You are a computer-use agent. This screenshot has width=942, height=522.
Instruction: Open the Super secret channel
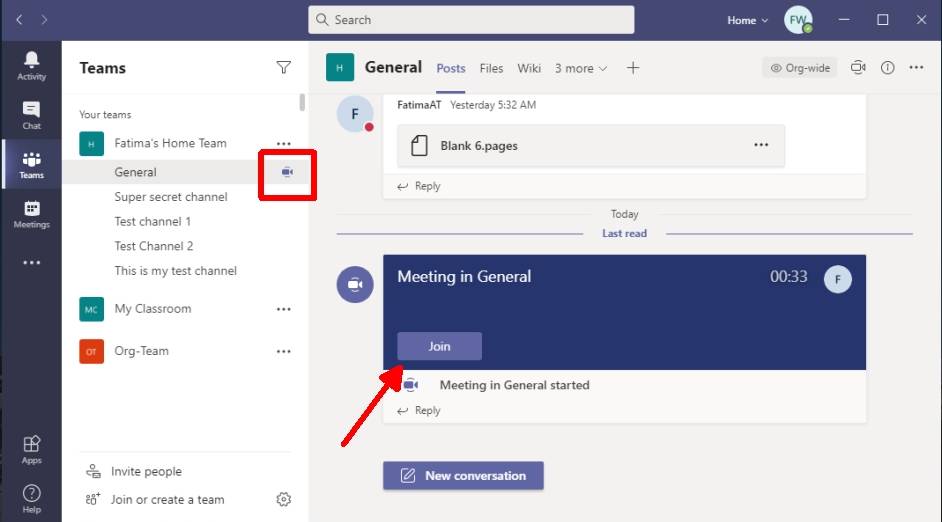(x=171, y=197)
